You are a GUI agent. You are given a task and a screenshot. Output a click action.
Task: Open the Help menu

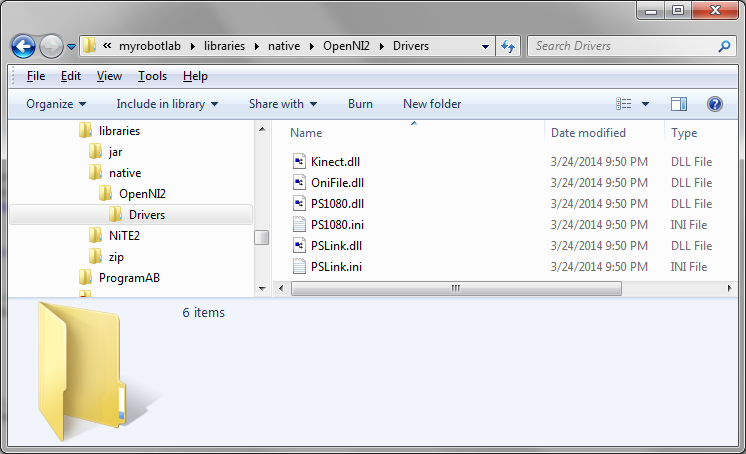(x=195, y=76)
